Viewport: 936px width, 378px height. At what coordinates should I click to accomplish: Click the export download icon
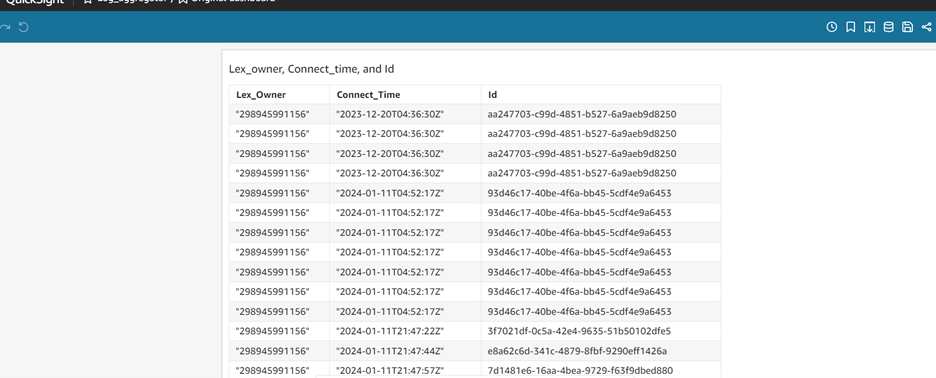tap(869, 27)
